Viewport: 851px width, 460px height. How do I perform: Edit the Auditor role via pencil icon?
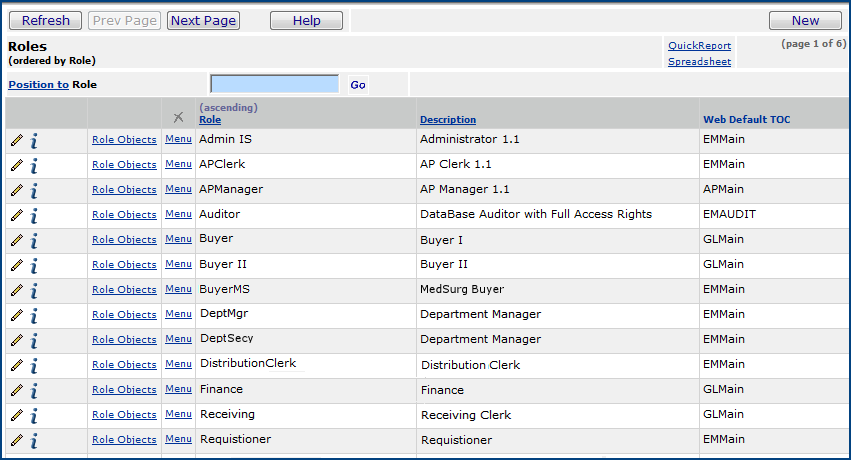click(16, 215)
